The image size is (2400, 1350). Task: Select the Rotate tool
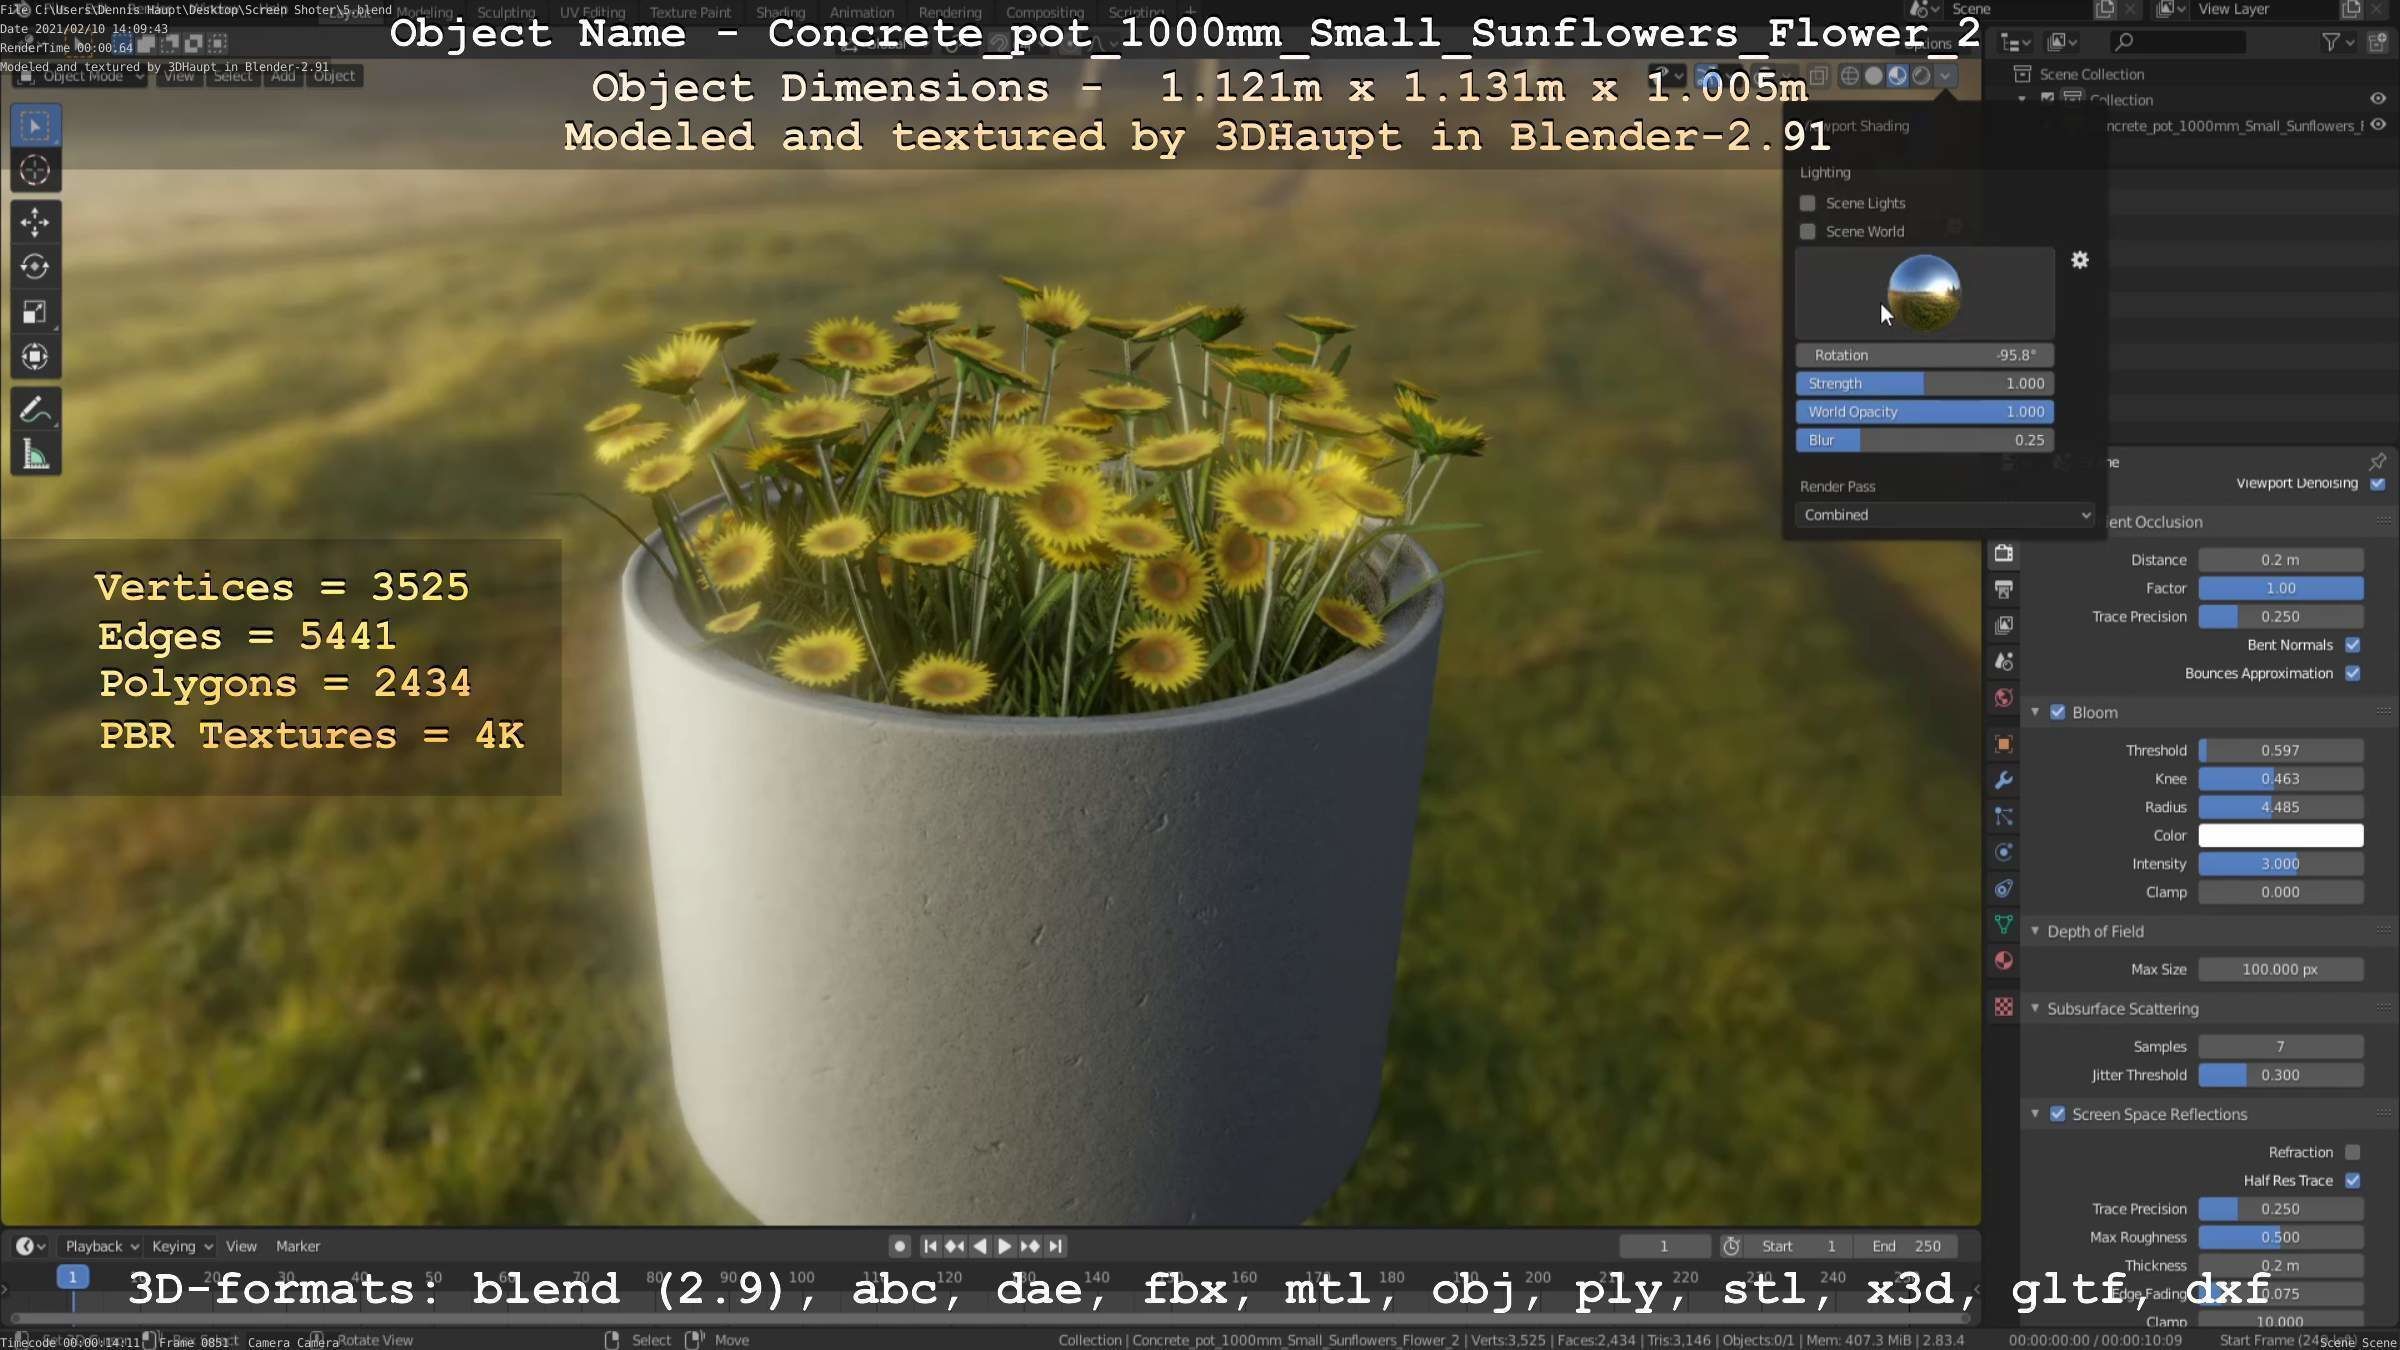click(35, 267)
